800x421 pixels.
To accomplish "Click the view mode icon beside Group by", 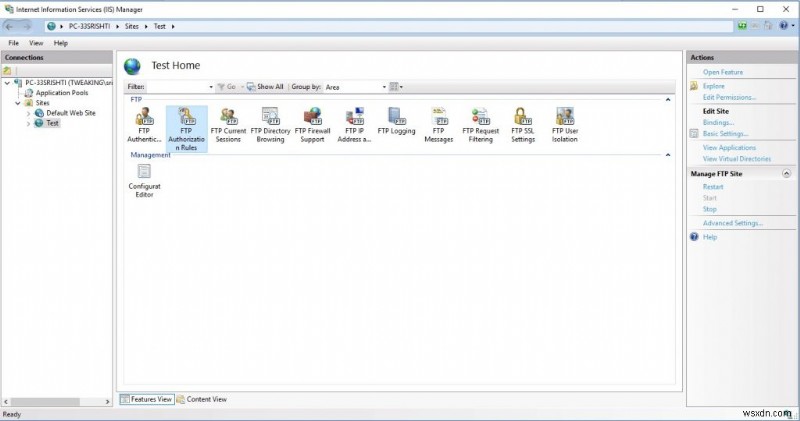I will [395, 87].
